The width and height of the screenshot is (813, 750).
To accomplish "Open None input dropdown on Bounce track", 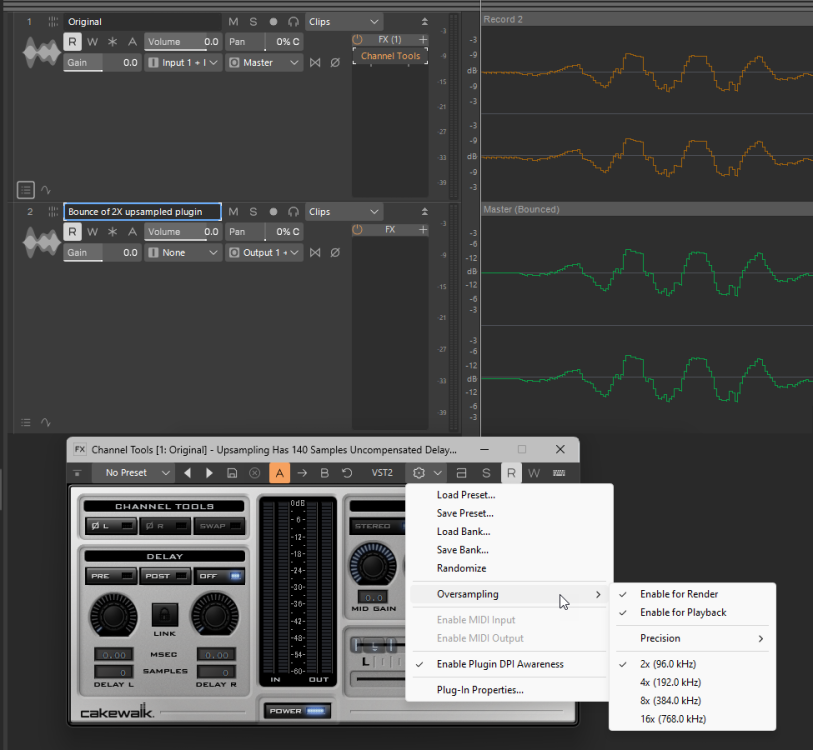I will tap(183, 253).
